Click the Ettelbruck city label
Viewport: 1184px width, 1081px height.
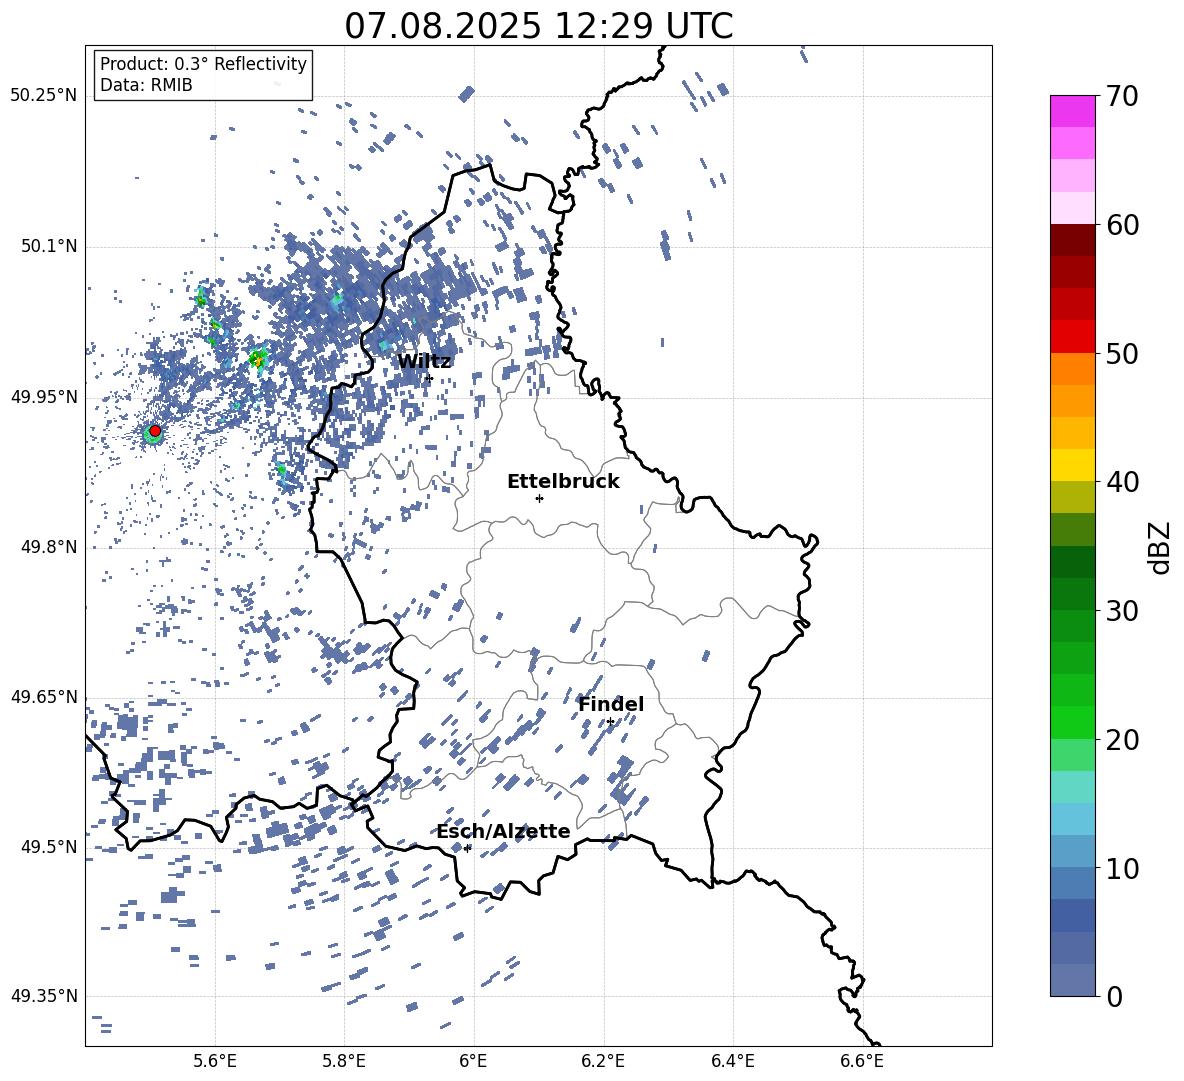pos(563,482)
